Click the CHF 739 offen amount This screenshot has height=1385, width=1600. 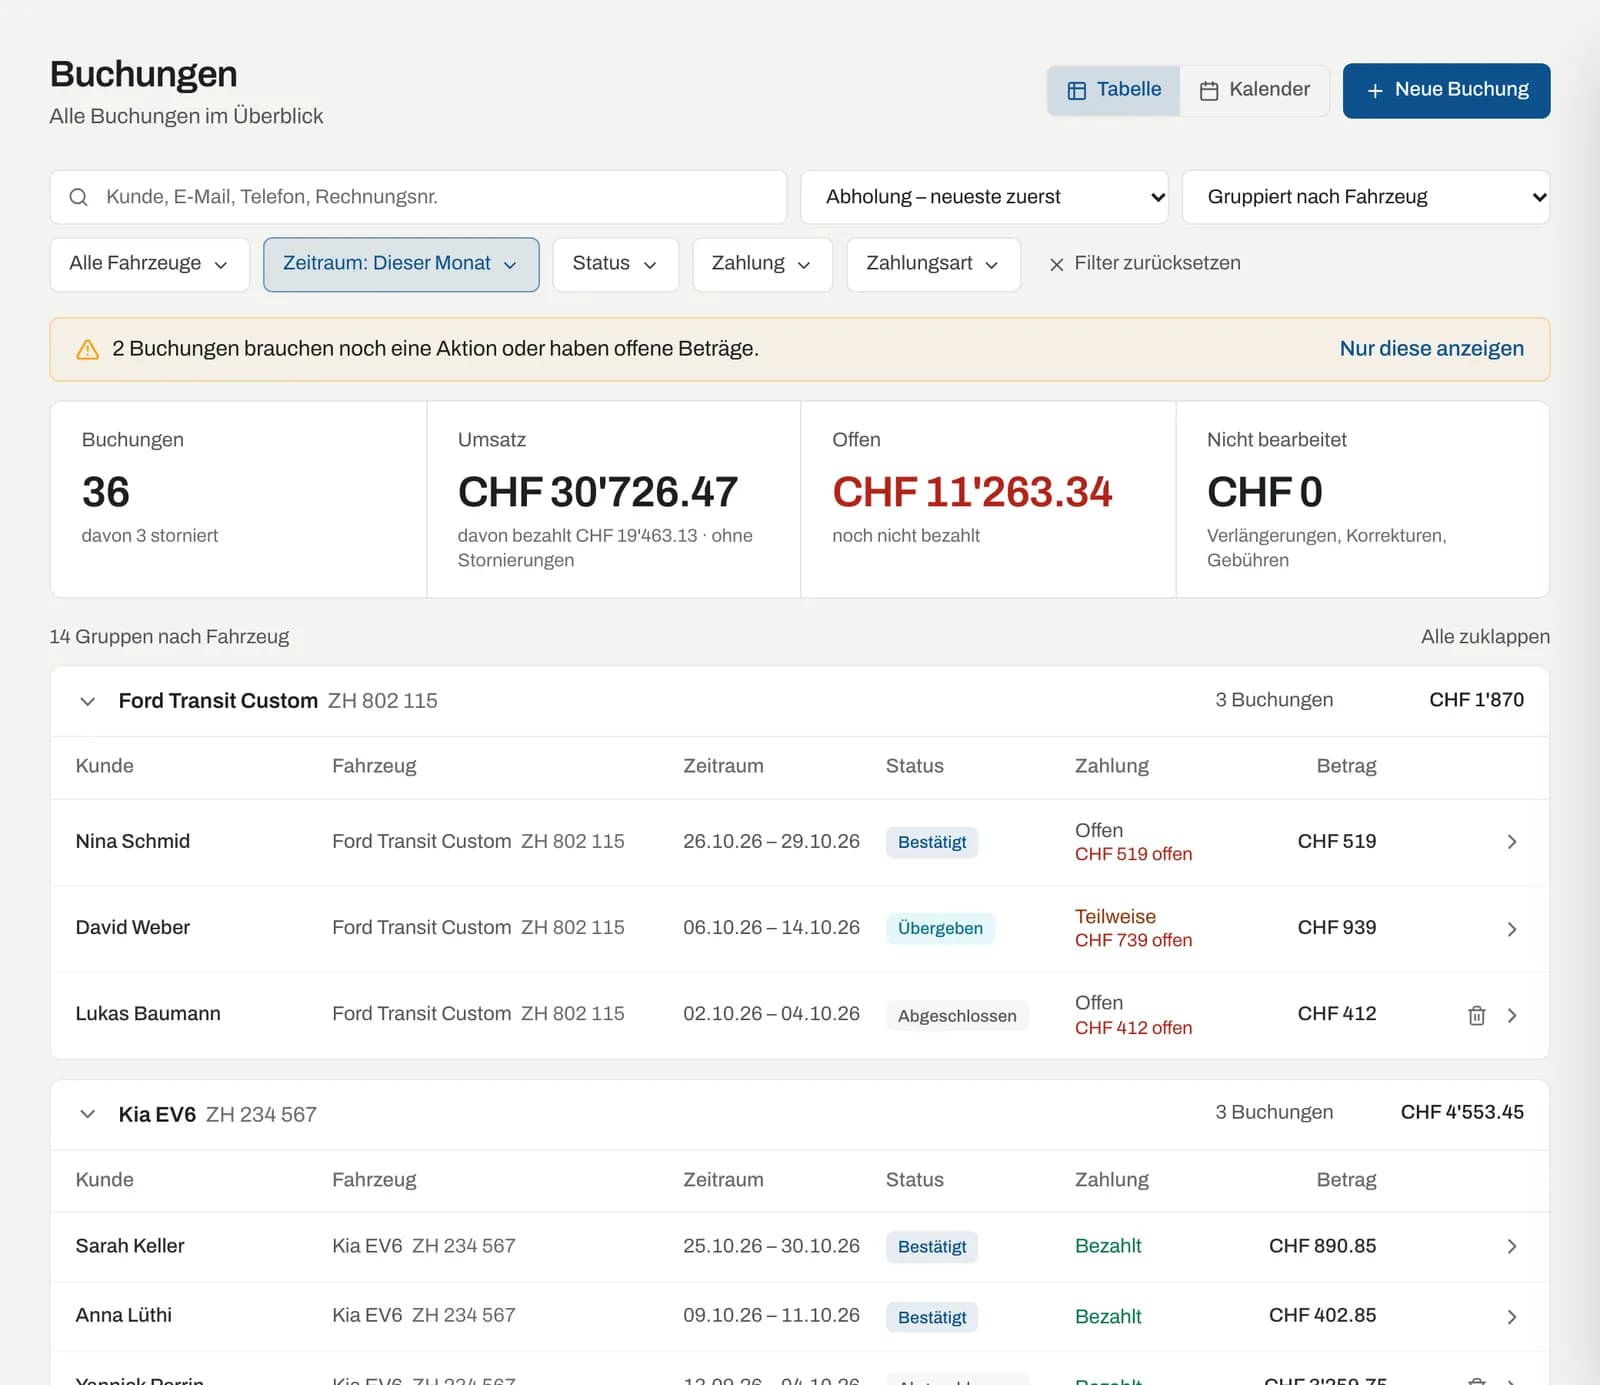(1133, 940)
